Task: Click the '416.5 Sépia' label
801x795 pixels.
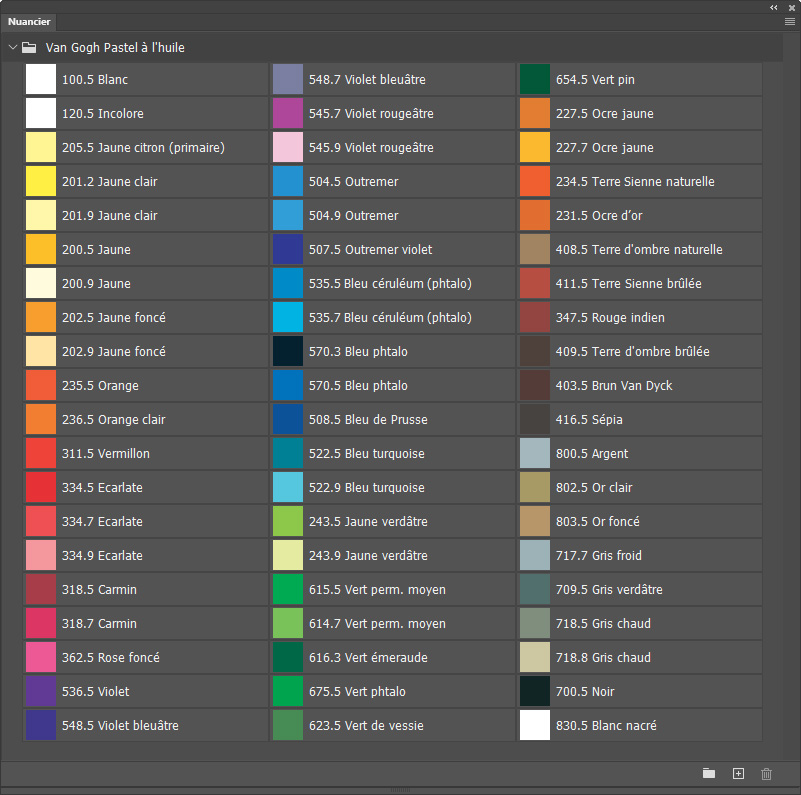Action: click(589, 419)
